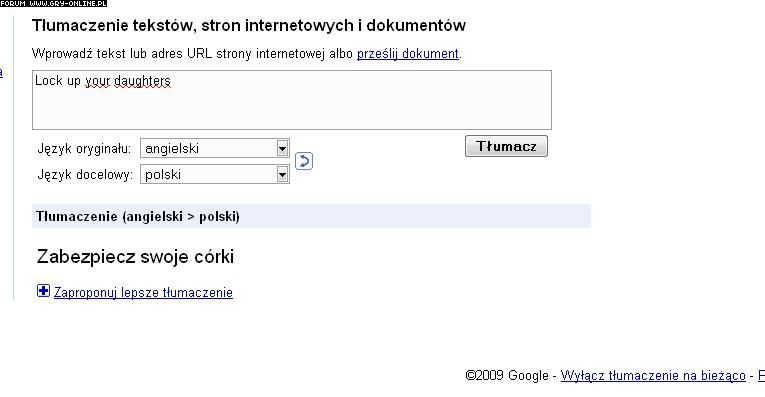Viewport: 765px width, 397px height.
Task: Click Wyłącz tłumaczenie na bieżąco link
Action: tap(653, 376)
